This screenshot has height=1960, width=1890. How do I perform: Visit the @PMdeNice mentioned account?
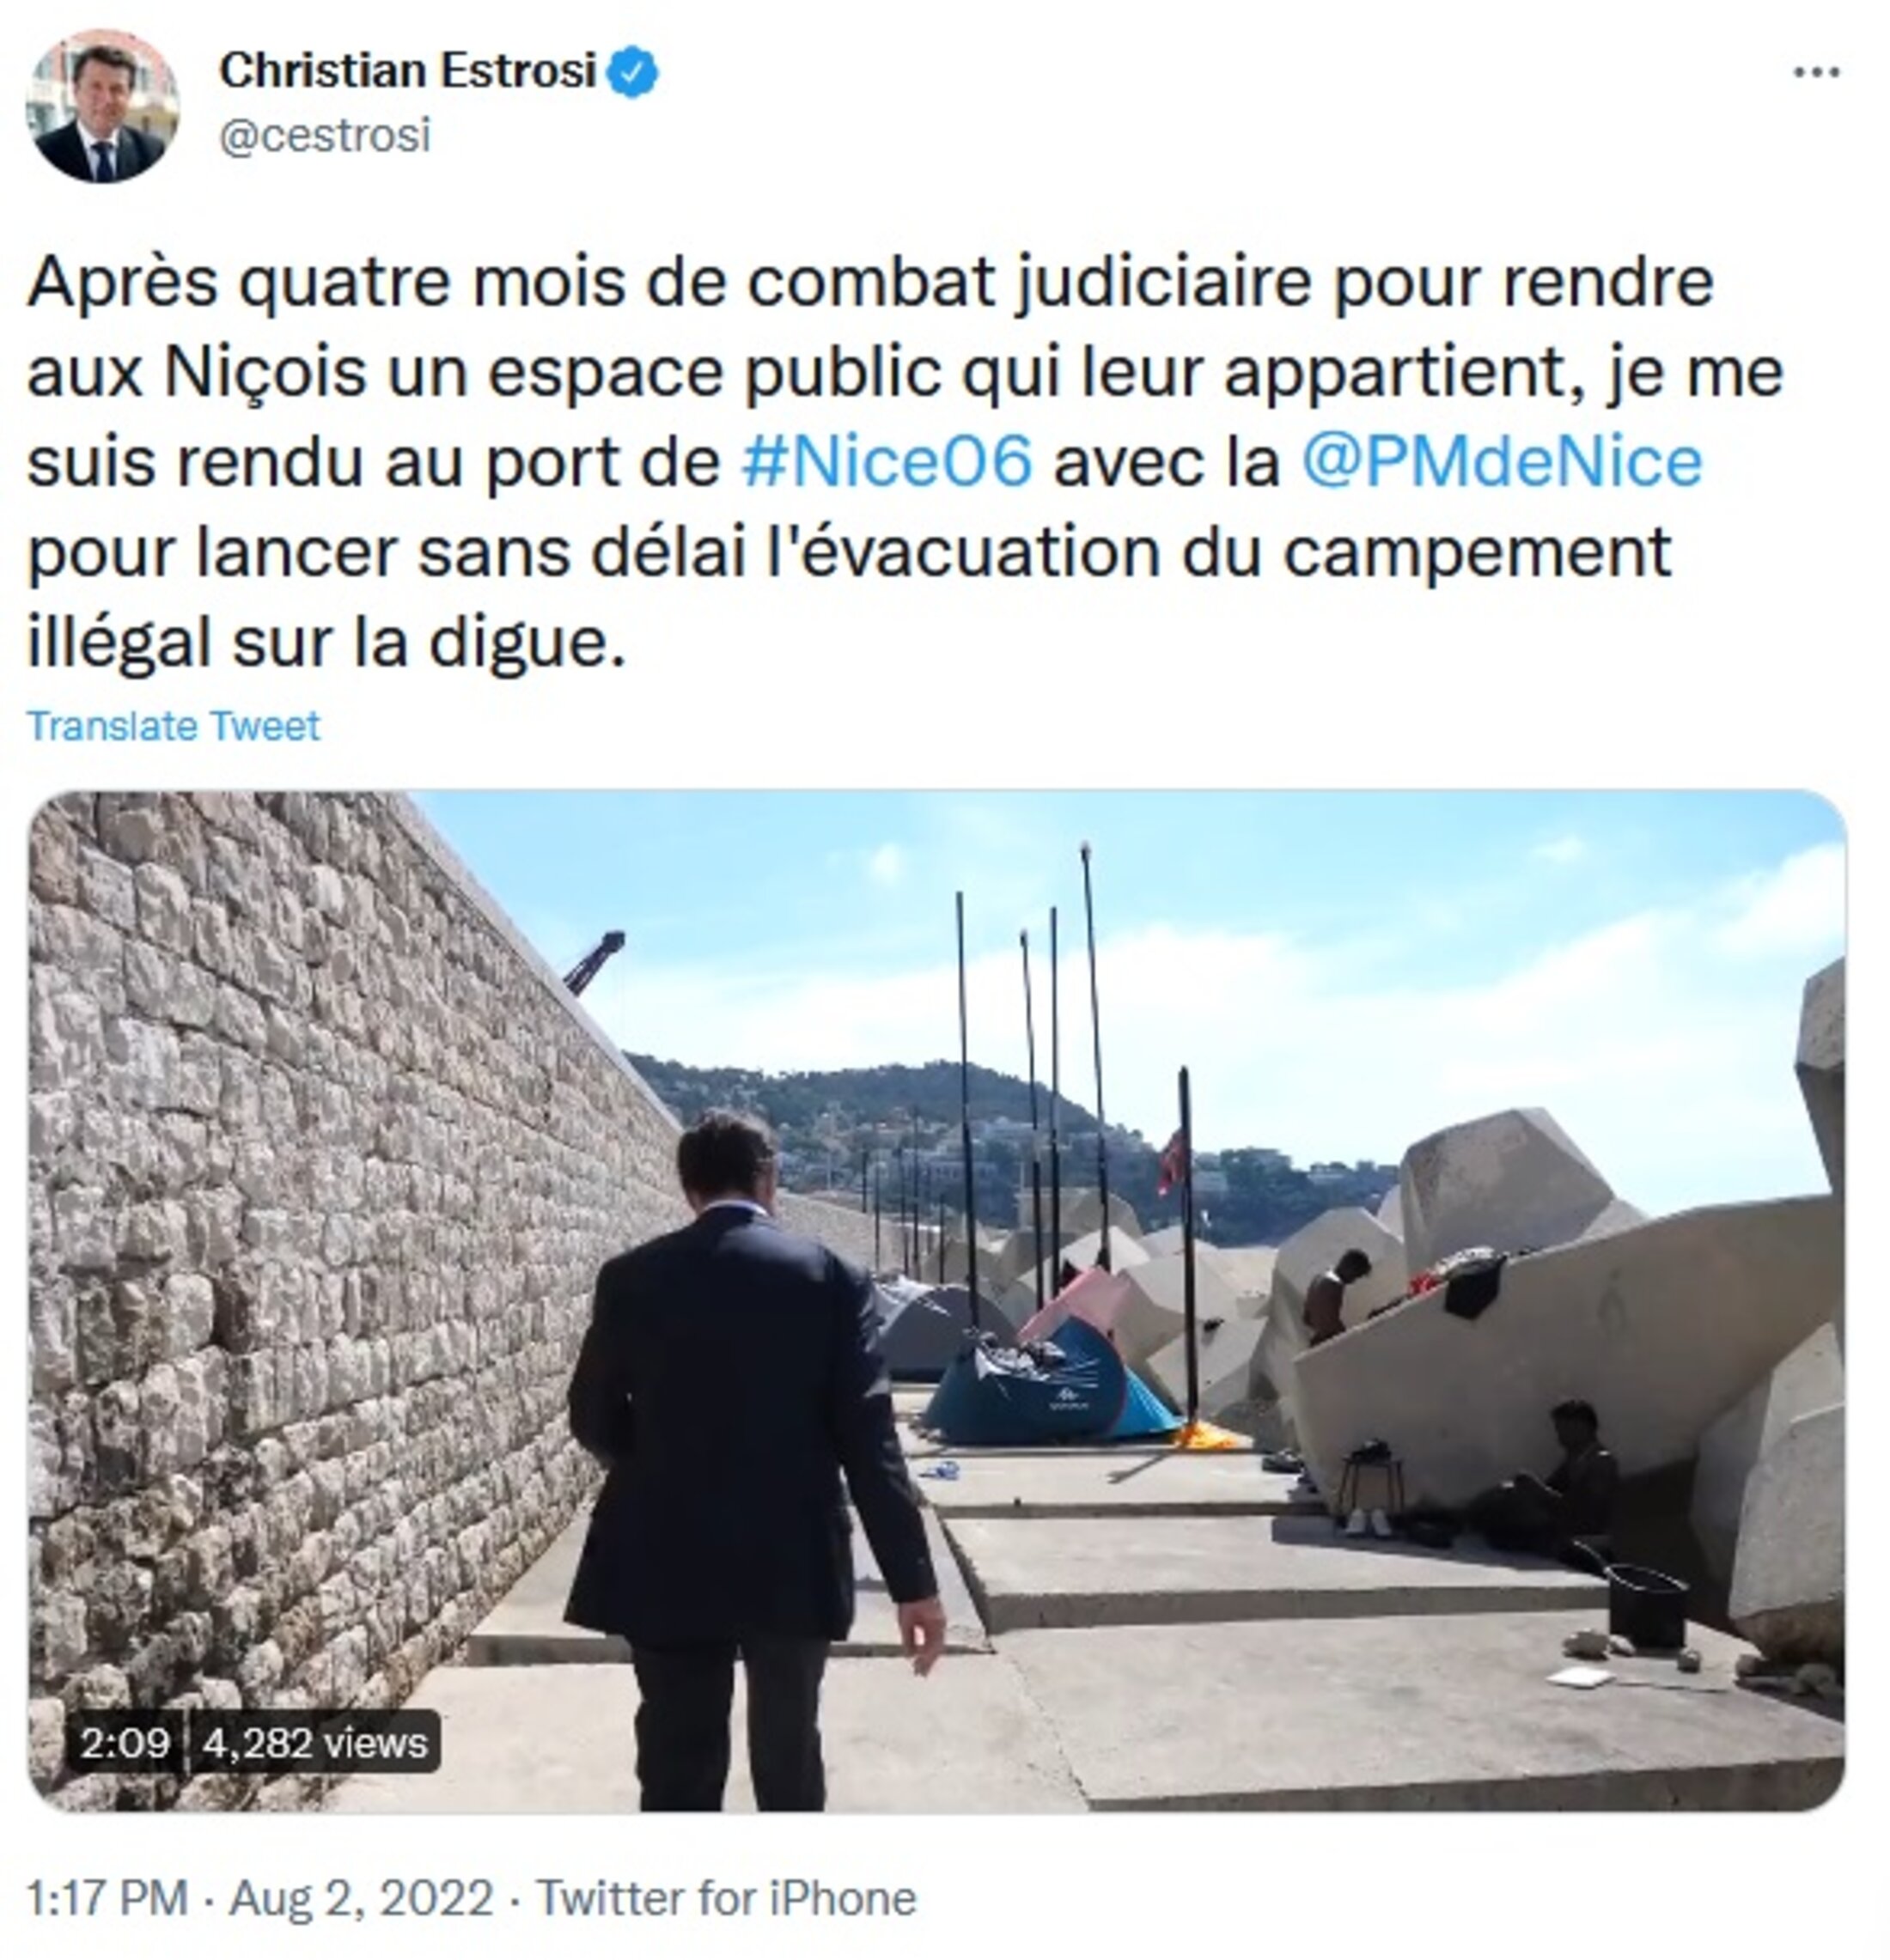1501,461
